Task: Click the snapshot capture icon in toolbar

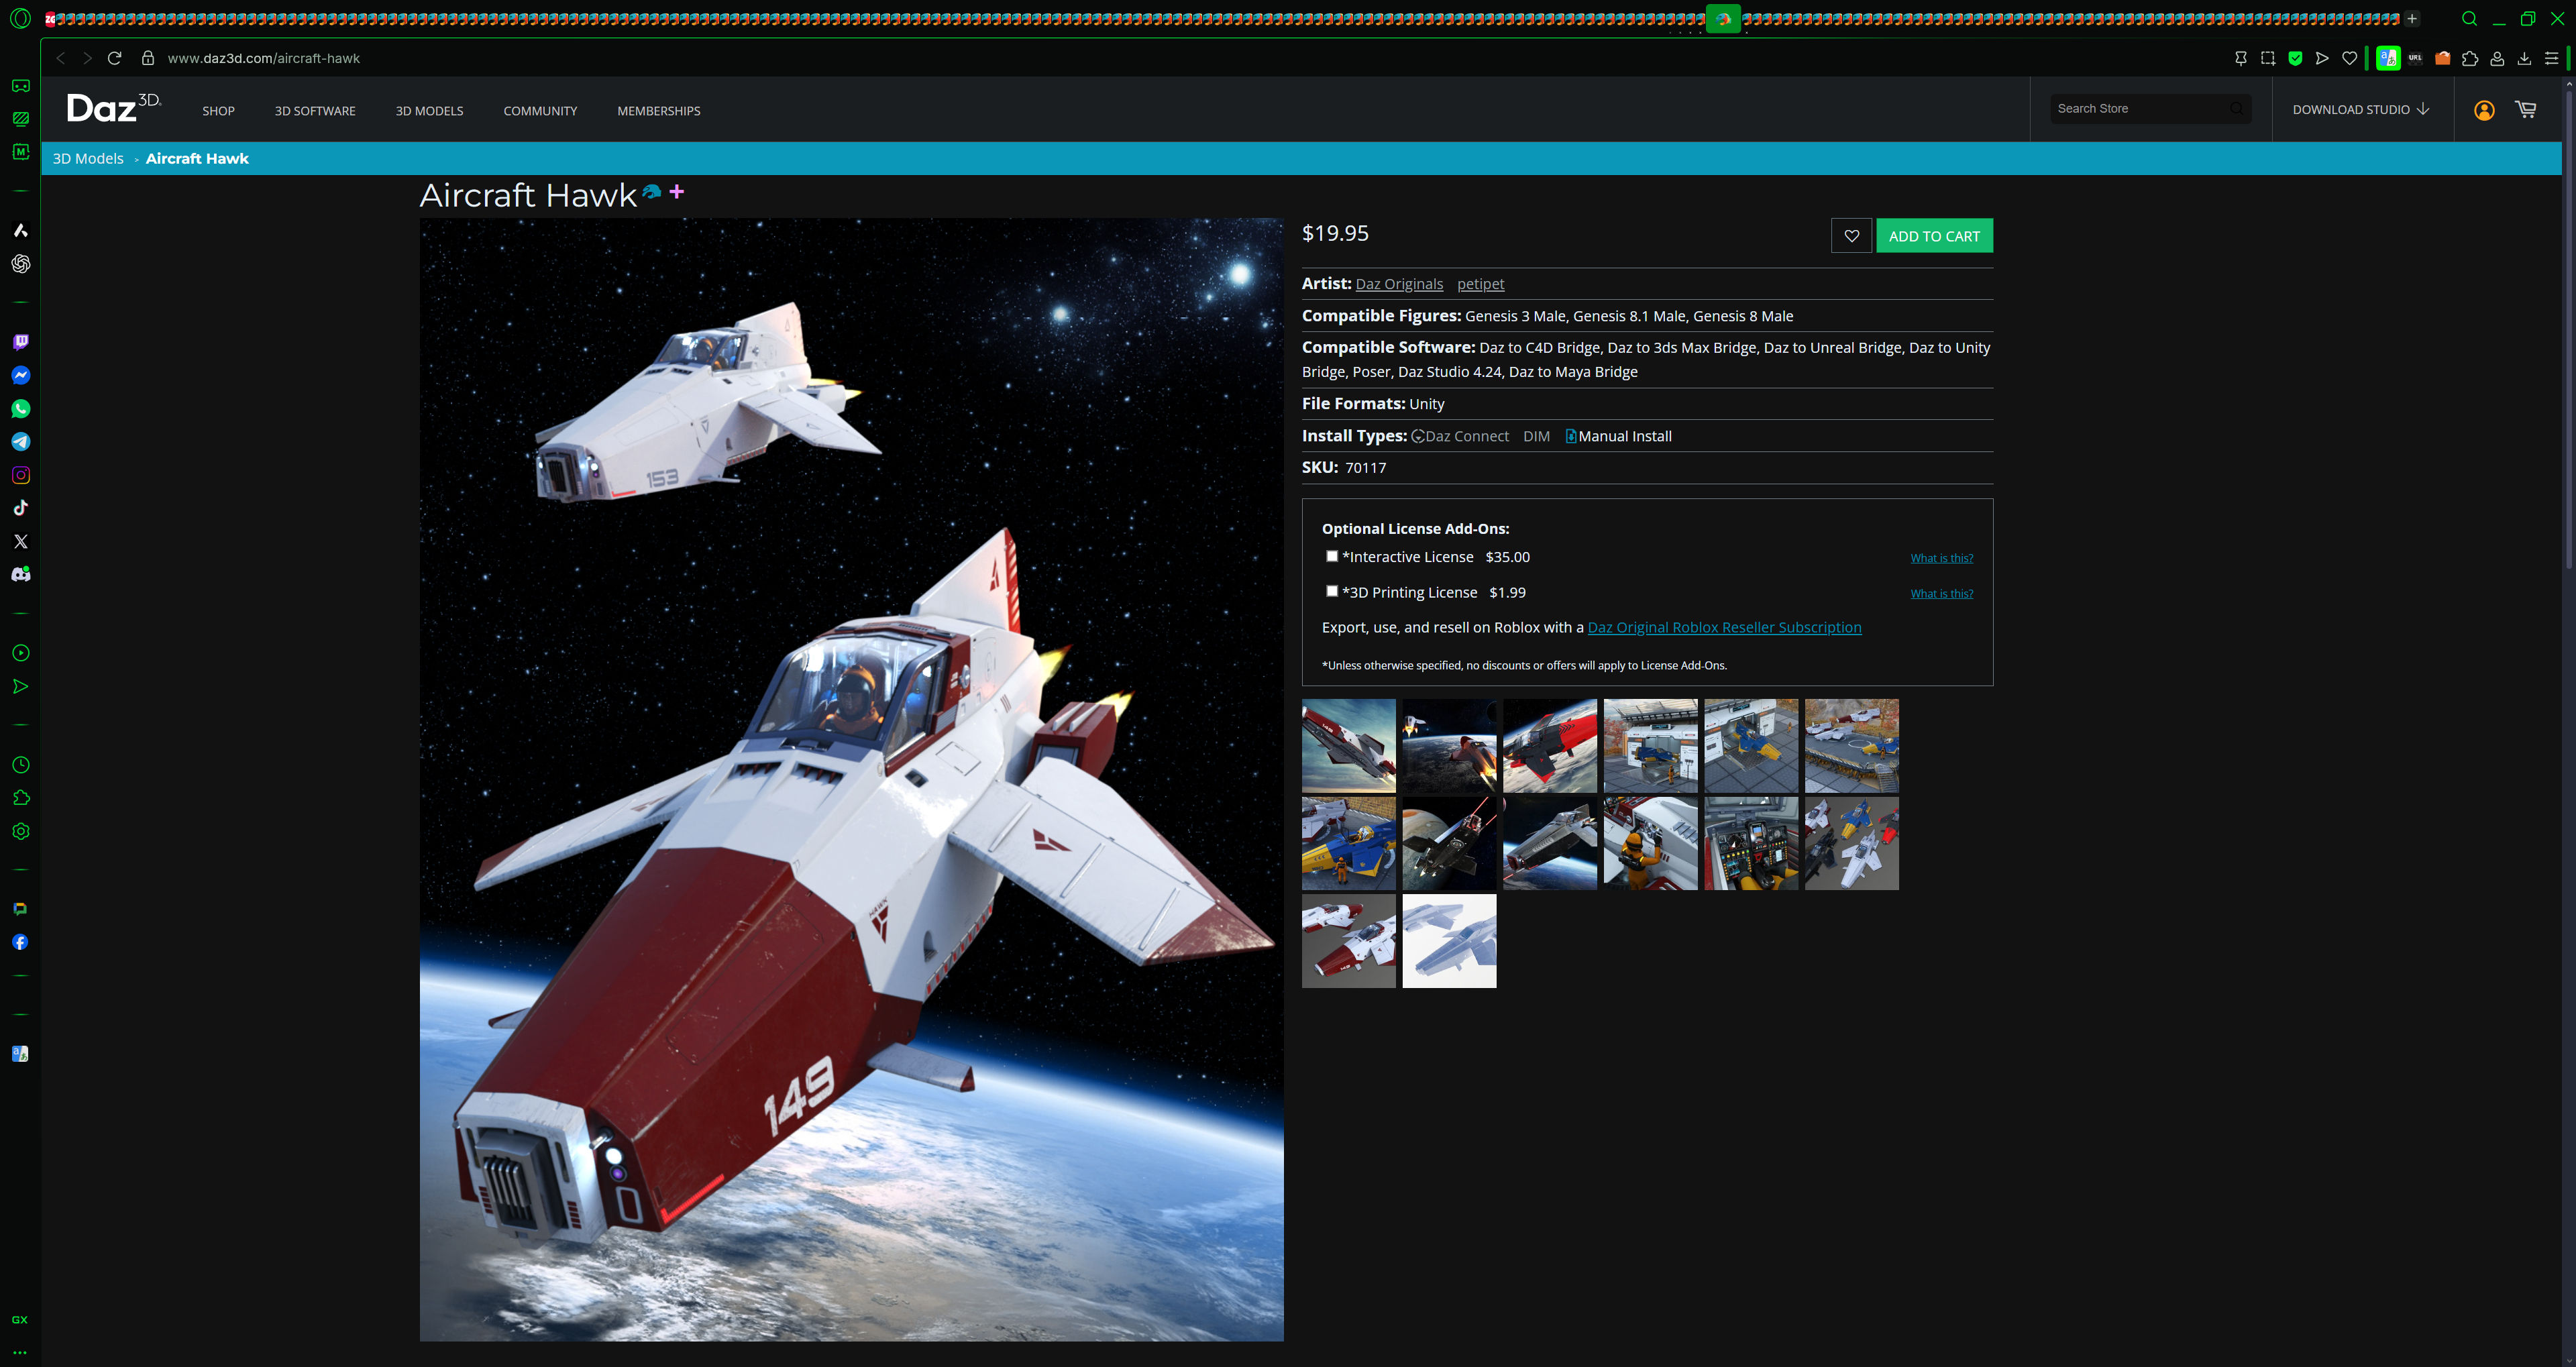Action: click(x=2268, y=58)
